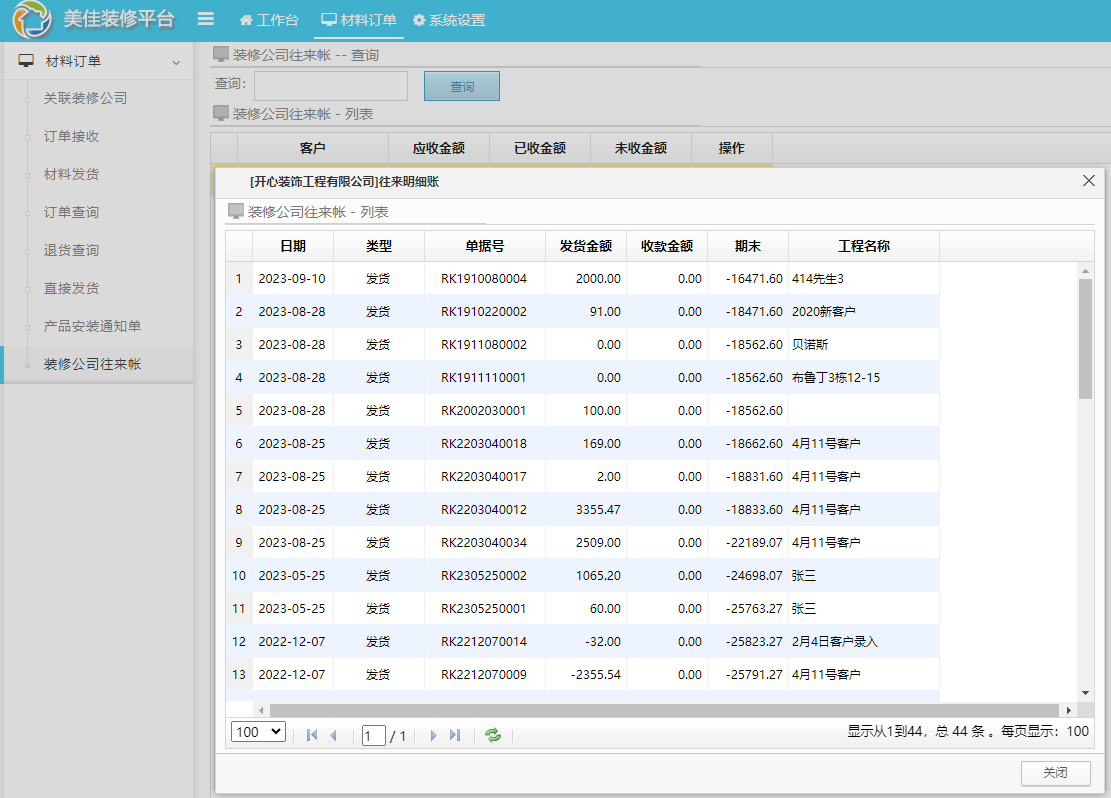Click the page number input box
Image resolution: width=1111 pixels, height=798 pixels.
tap(373, 736)
